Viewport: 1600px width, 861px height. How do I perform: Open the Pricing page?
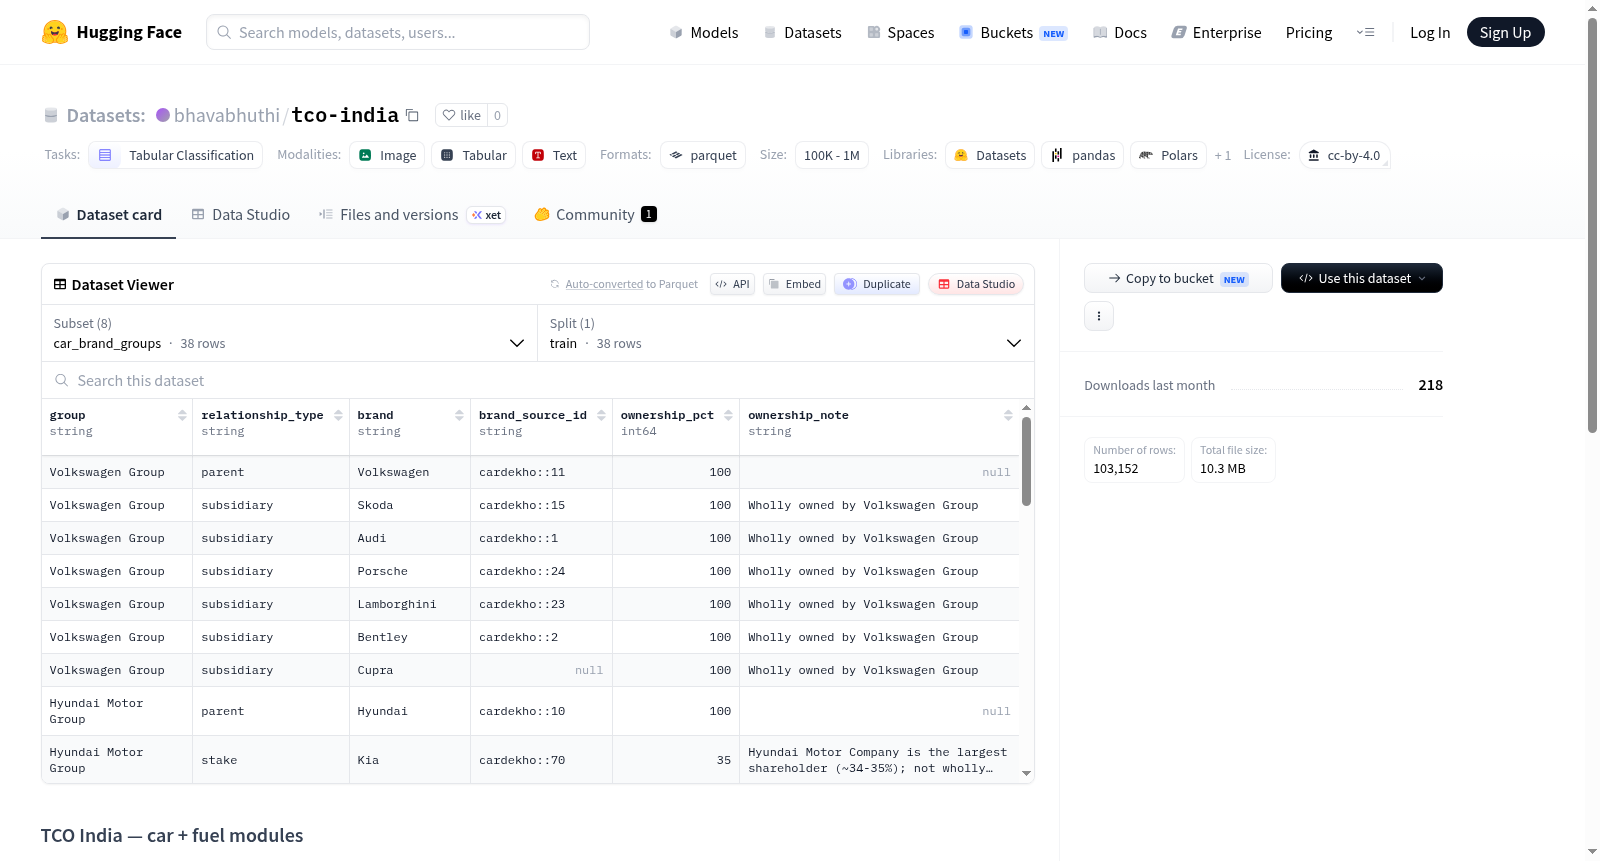coord(1309,32)
